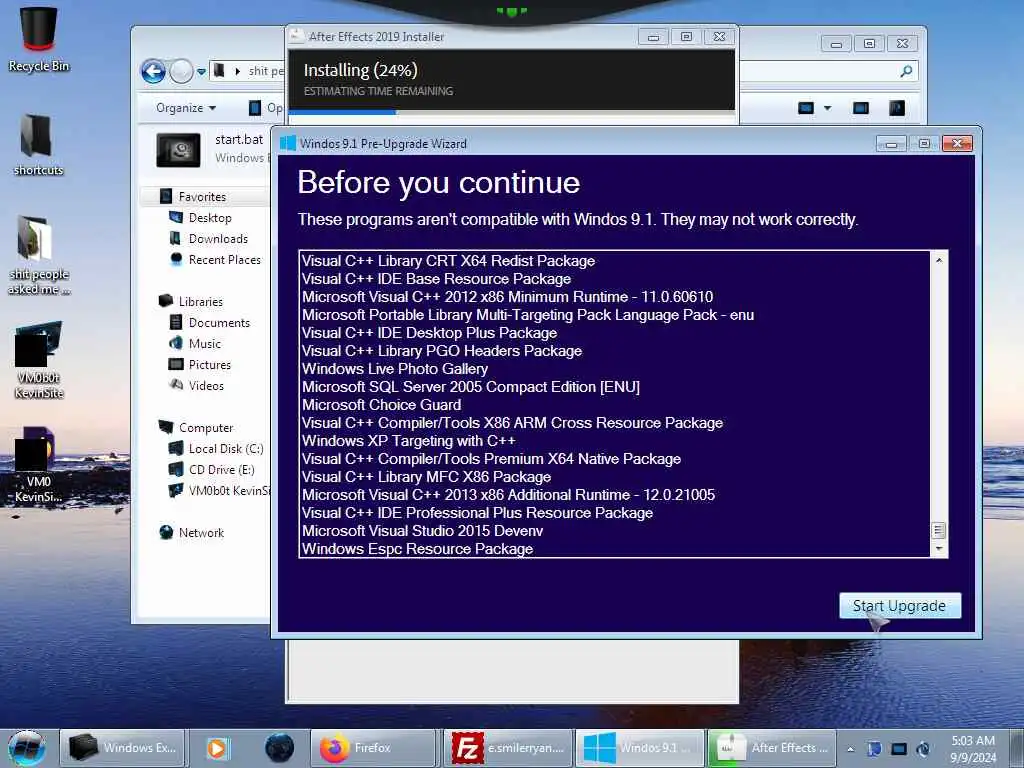Open the shortcuts folder on desktop

point(38,145)
